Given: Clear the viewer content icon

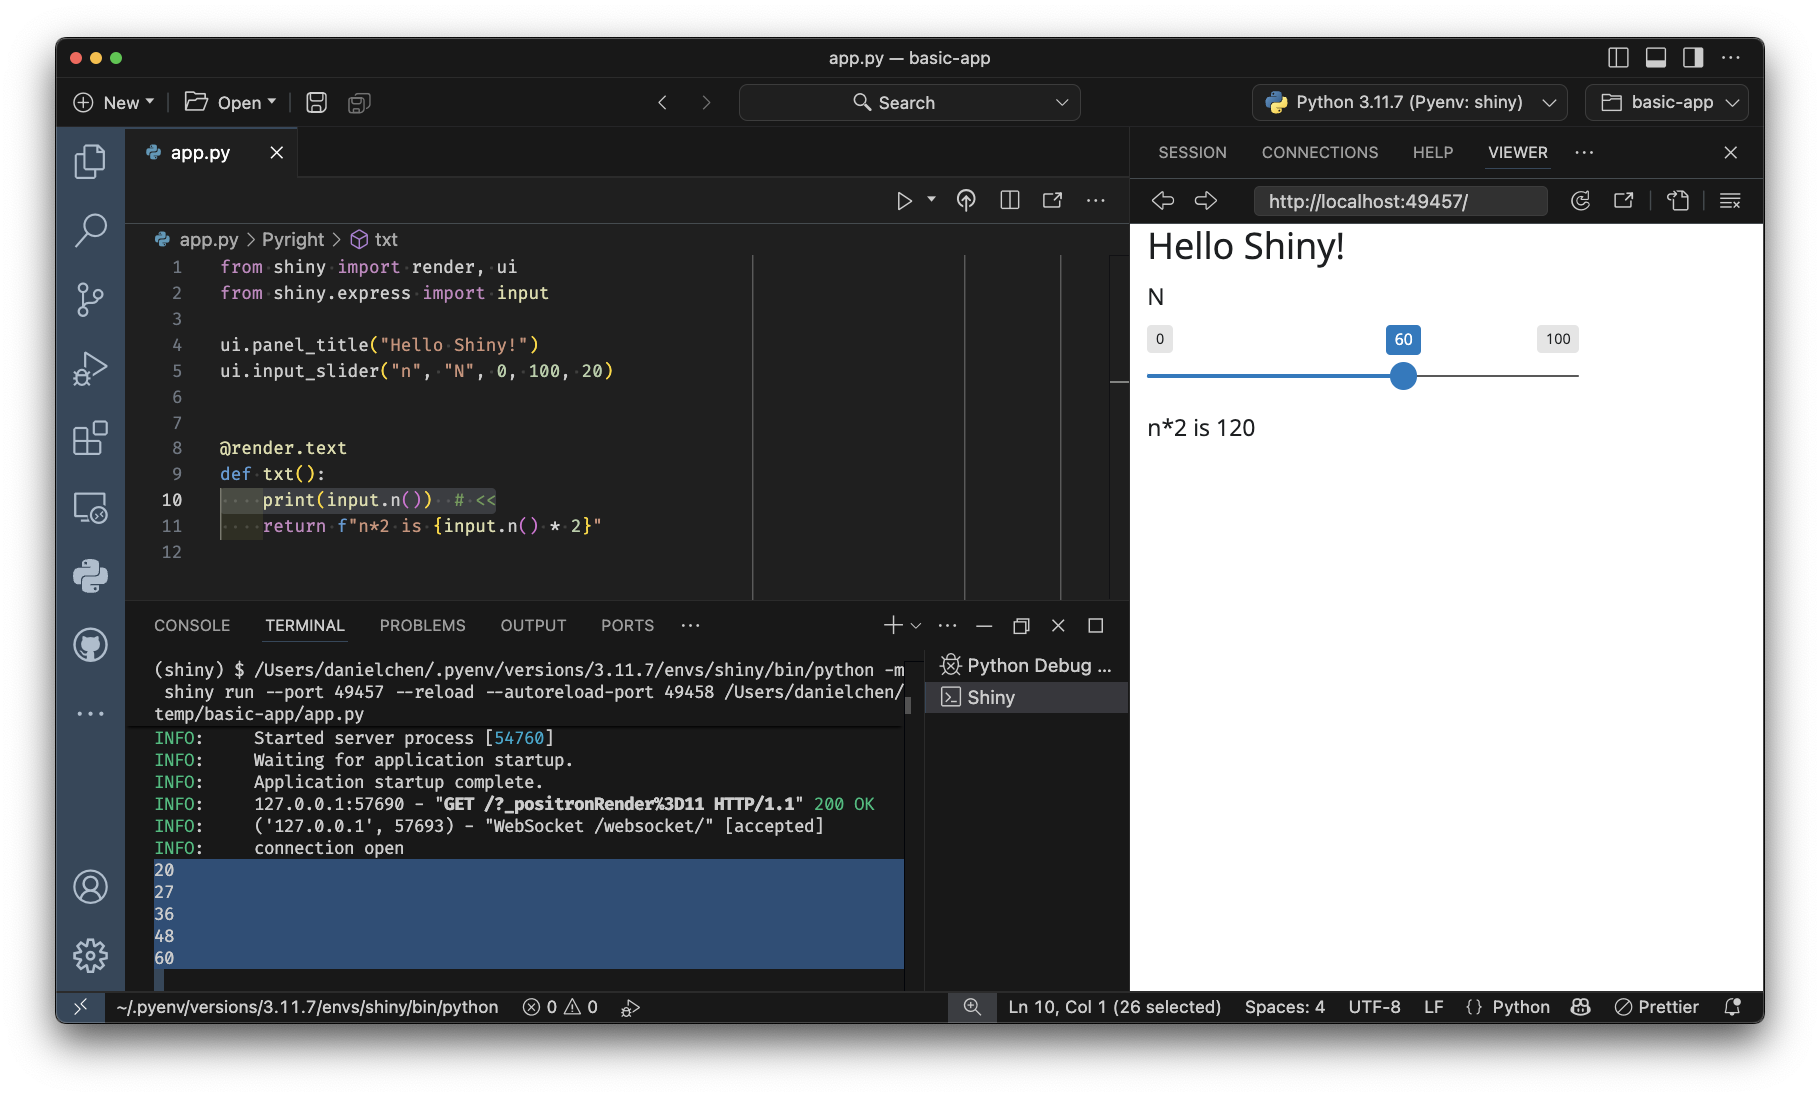Looking at the screenshot, I should pos(1730,201).
